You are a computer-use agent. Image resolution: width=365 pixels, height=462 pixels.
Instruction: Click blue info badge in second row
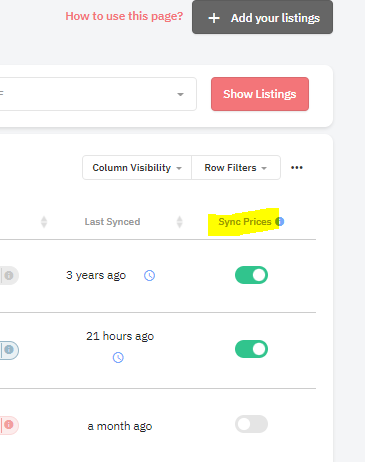click(x=9, y=350)
